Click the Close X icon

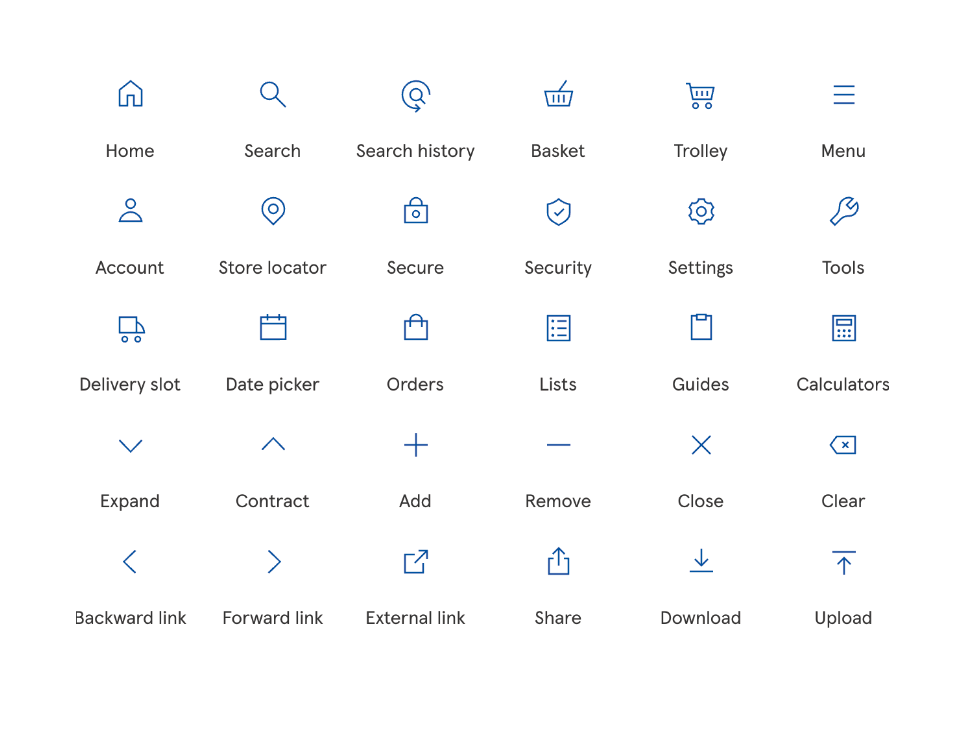click(x=701, y=445)
